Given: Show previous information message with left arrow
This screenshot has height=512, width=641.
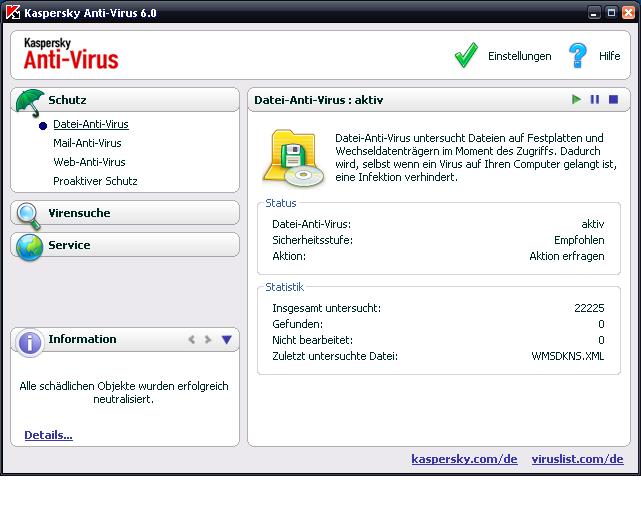Looking at the screenshot, I should 191,339.
